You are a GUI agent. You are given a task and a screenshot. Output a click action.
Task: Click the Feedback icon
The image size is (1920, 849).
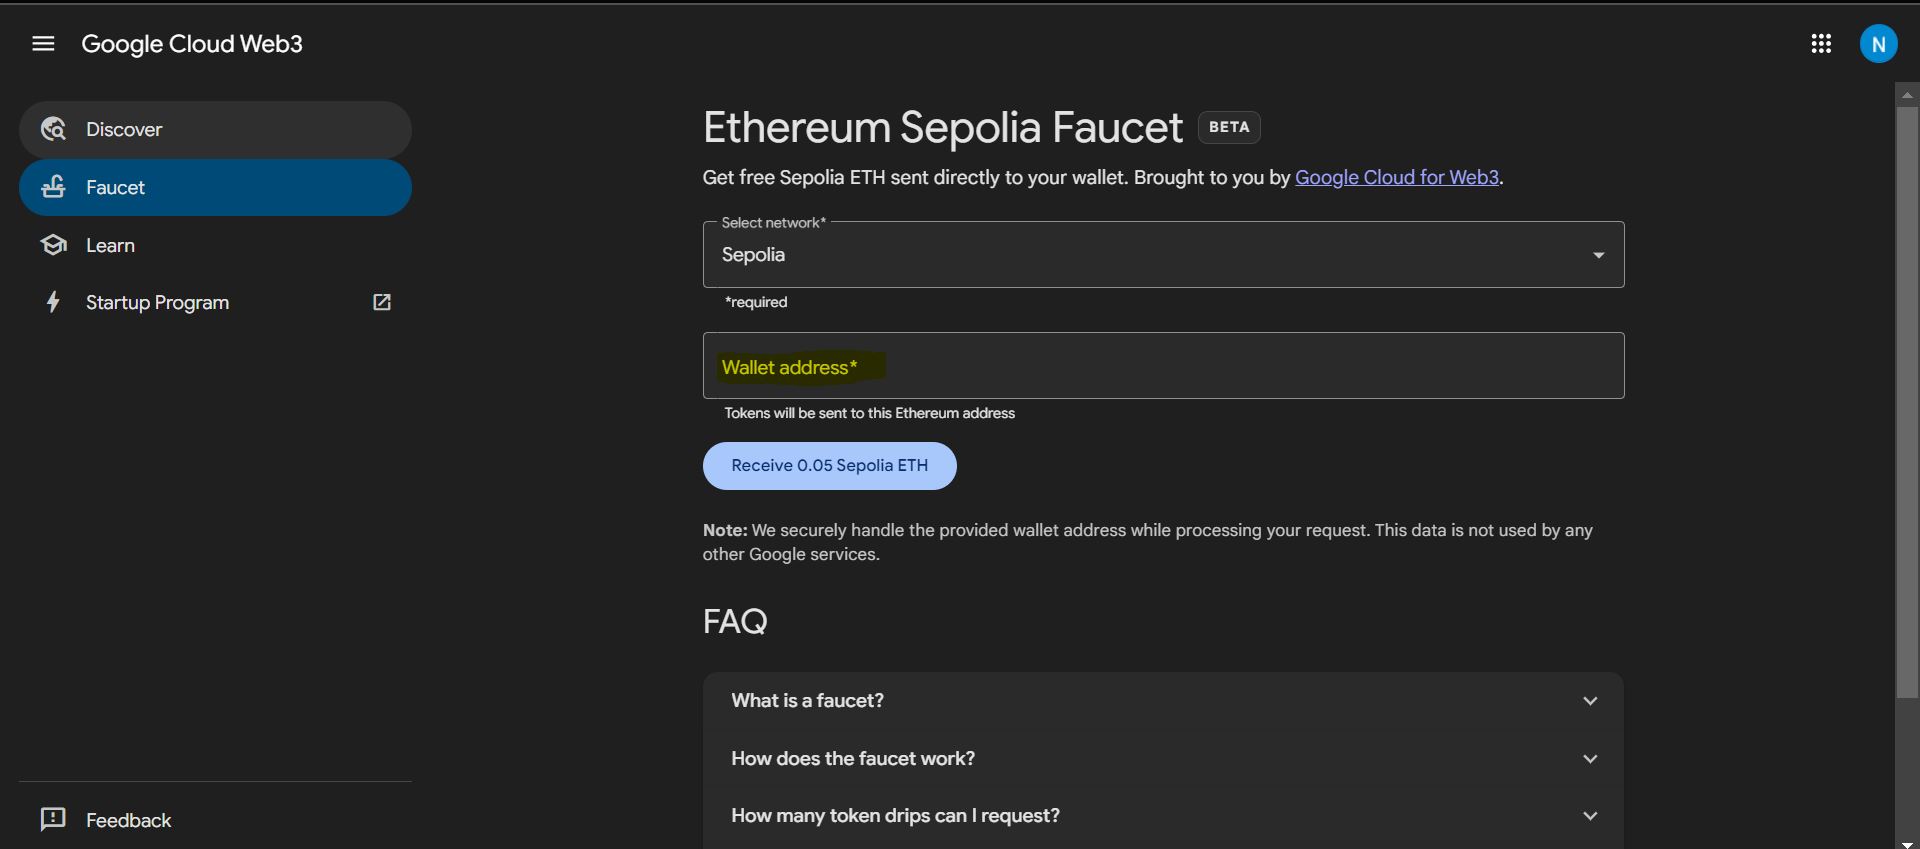tap(53, 820)
